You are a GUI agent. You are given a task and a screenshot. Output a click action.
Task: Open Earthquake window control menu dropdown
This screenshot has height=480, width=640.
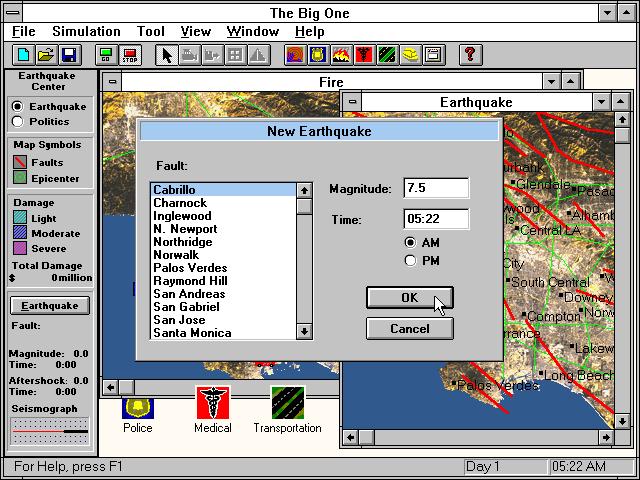[x=353, y=102]
